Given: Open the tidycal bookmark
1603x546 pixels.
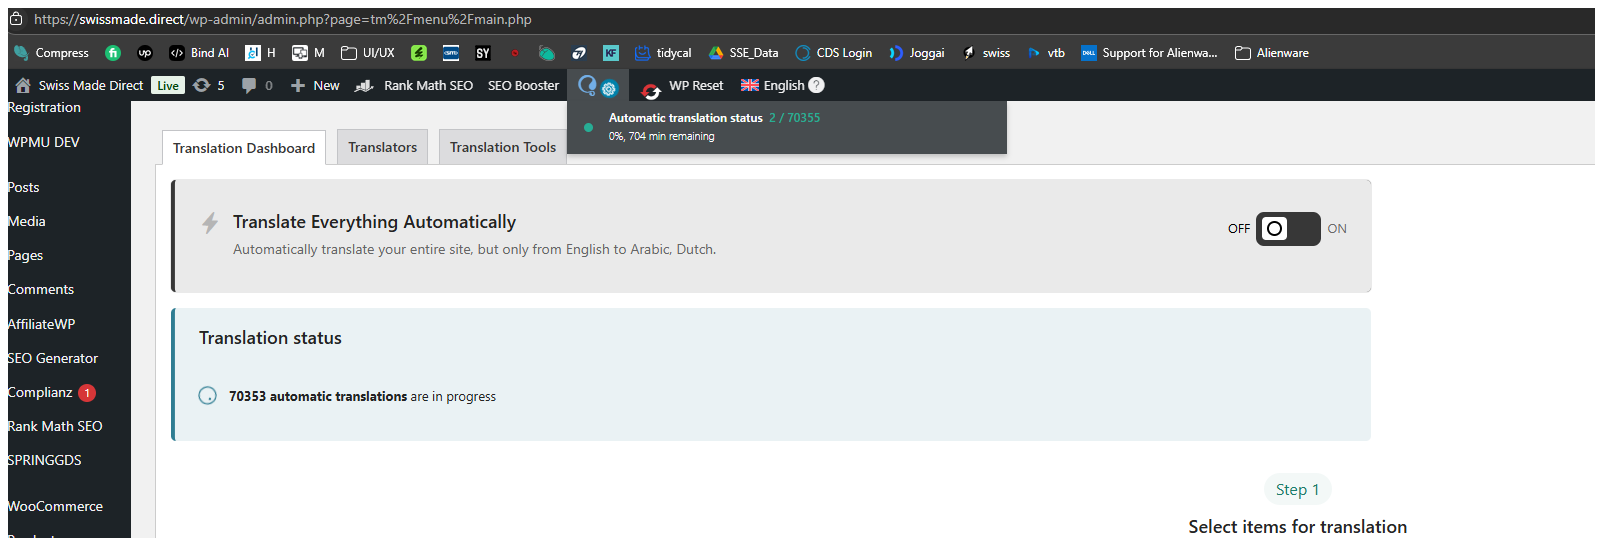Looking at the screenshot, I should tap(663, 53).
